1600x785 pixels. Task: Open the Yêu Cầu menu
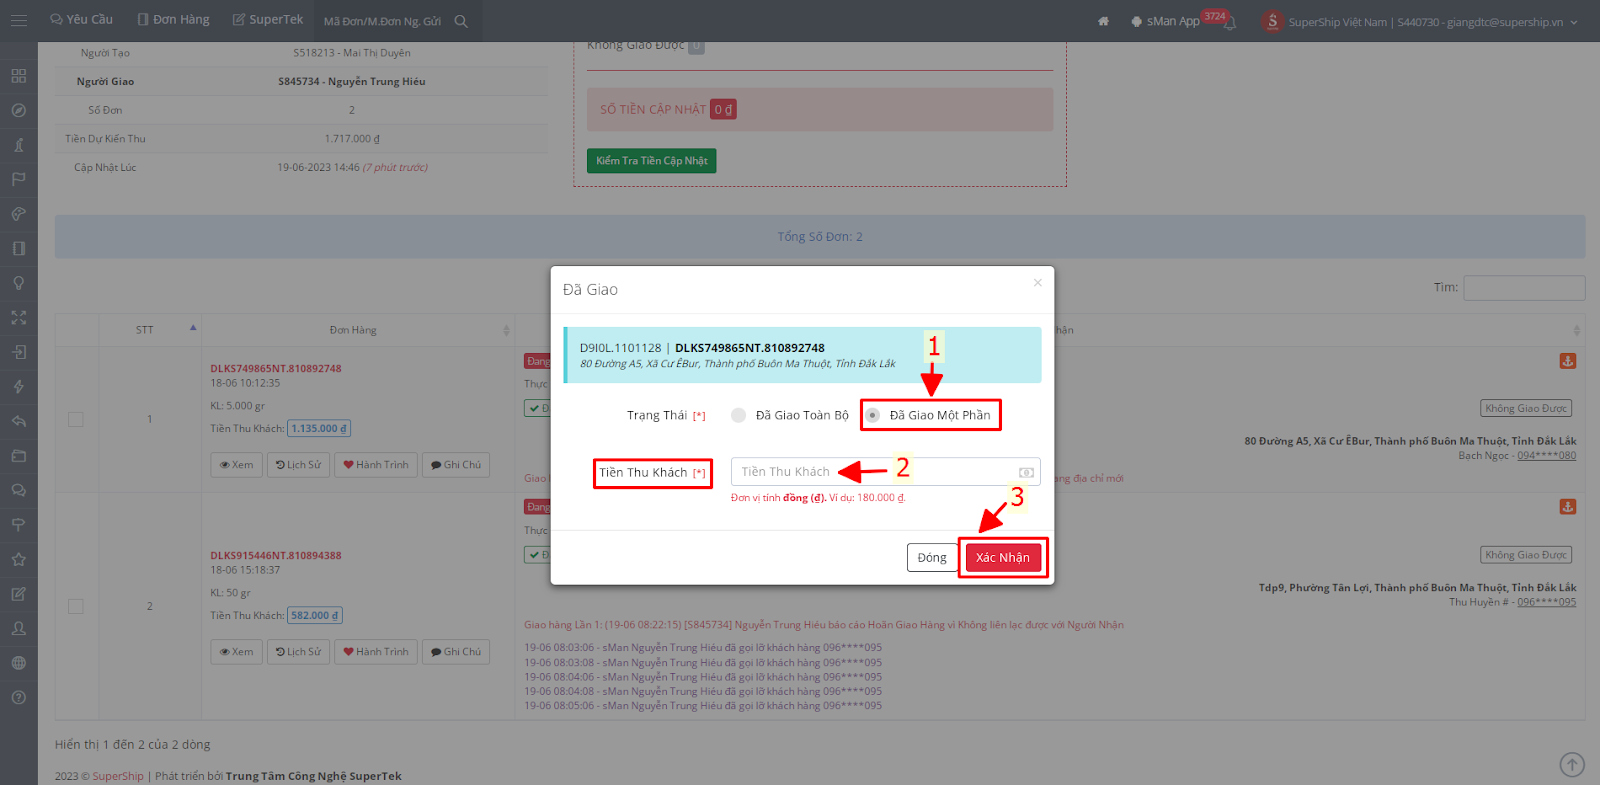click(81, 20)
